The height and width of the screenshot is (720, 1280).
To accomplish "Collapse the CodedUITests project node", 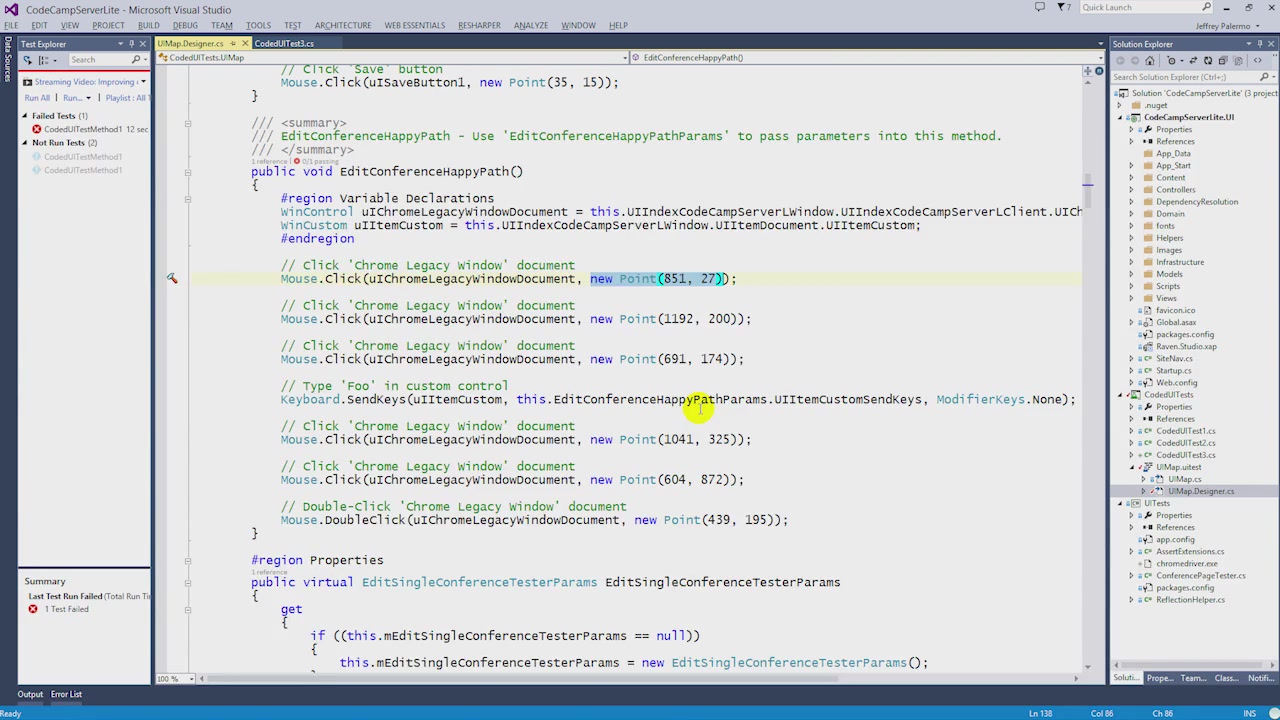I will (x=1120, y=395).
